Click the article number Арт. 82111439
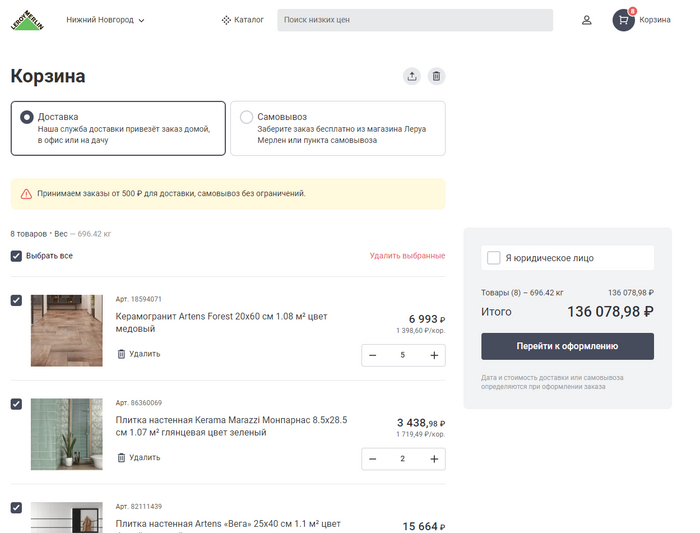This screenshot has height=533, width=700. (138, 506)
